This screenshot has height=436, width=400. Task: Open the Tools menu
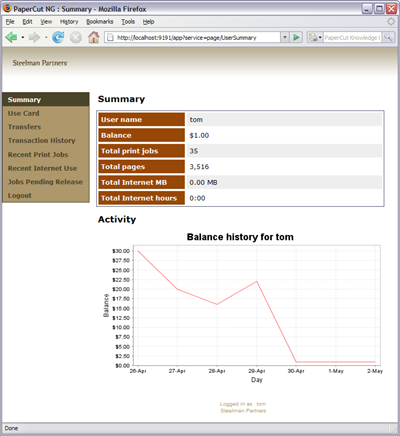pyautogui.click(x=128, y=22)
